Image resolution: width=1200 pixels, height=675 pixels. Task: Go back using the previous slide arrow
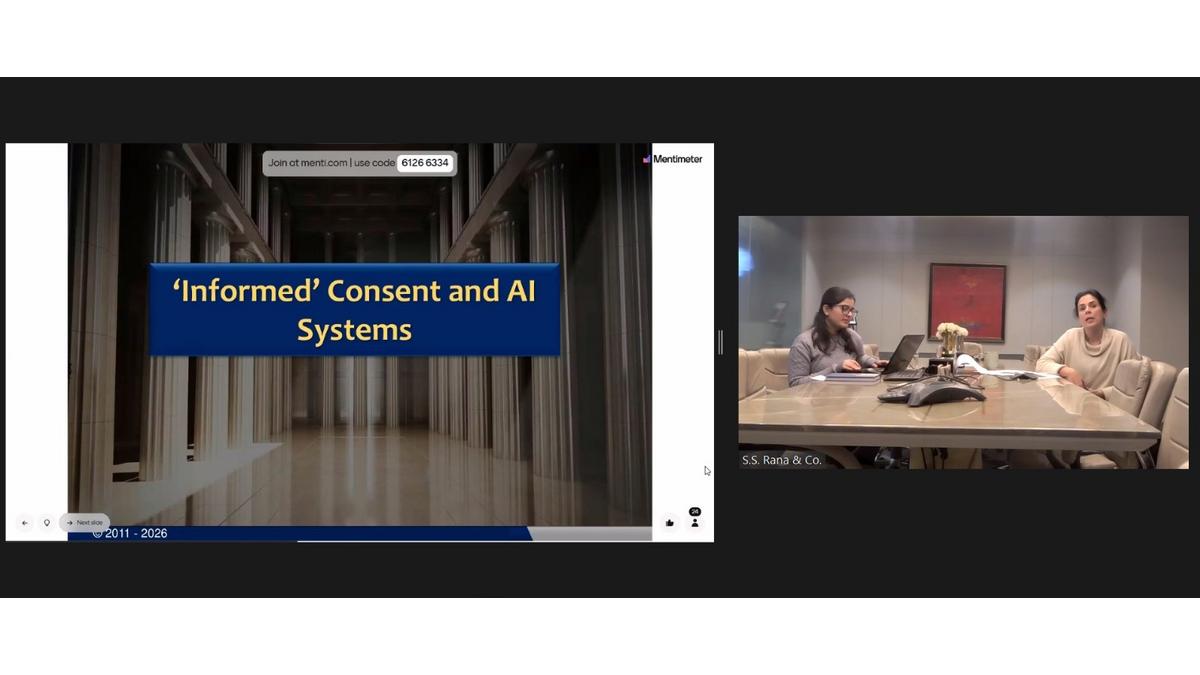[x=25, y=523]
